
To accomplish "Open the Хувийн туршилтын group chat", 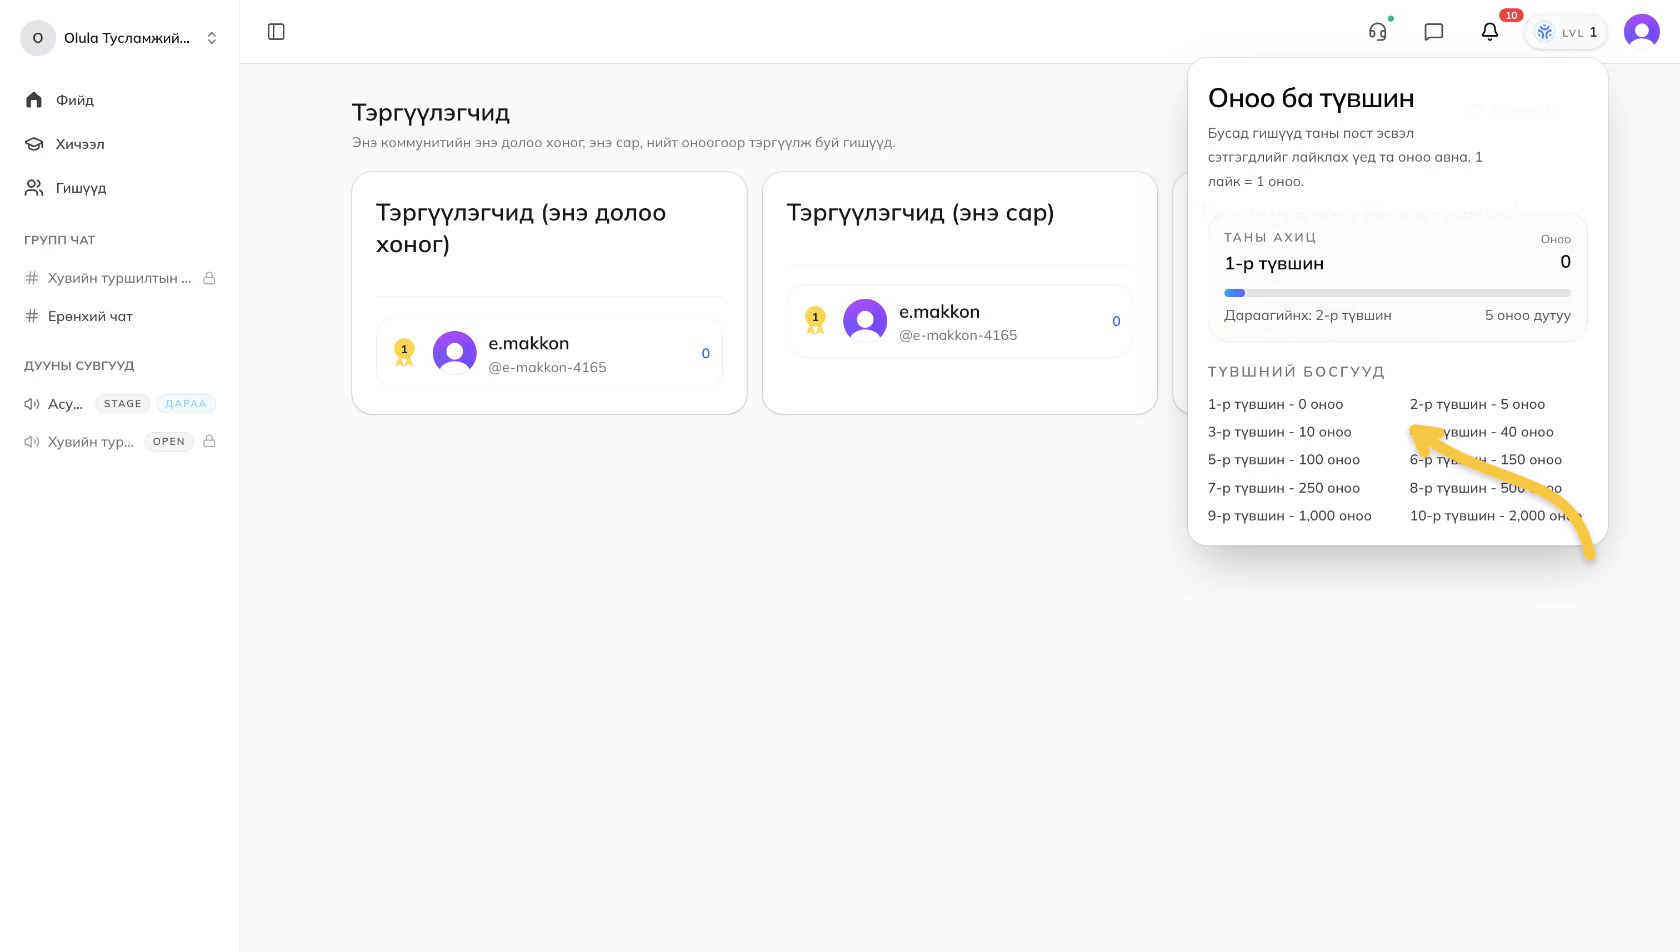I will 120,278.
